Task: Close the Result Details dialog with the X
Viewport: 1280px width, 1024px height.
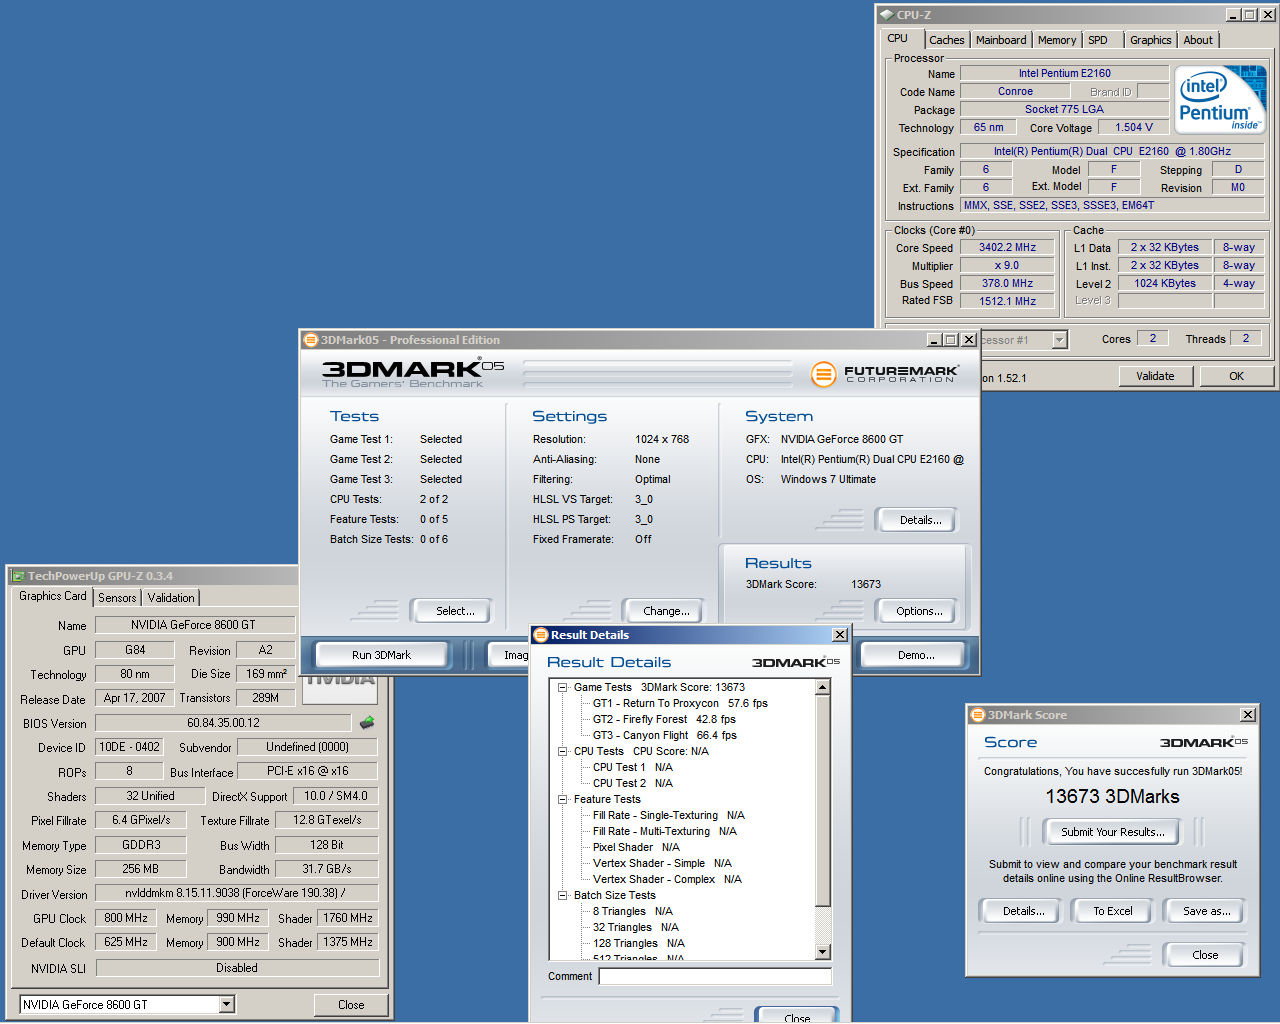Action: 840,635
